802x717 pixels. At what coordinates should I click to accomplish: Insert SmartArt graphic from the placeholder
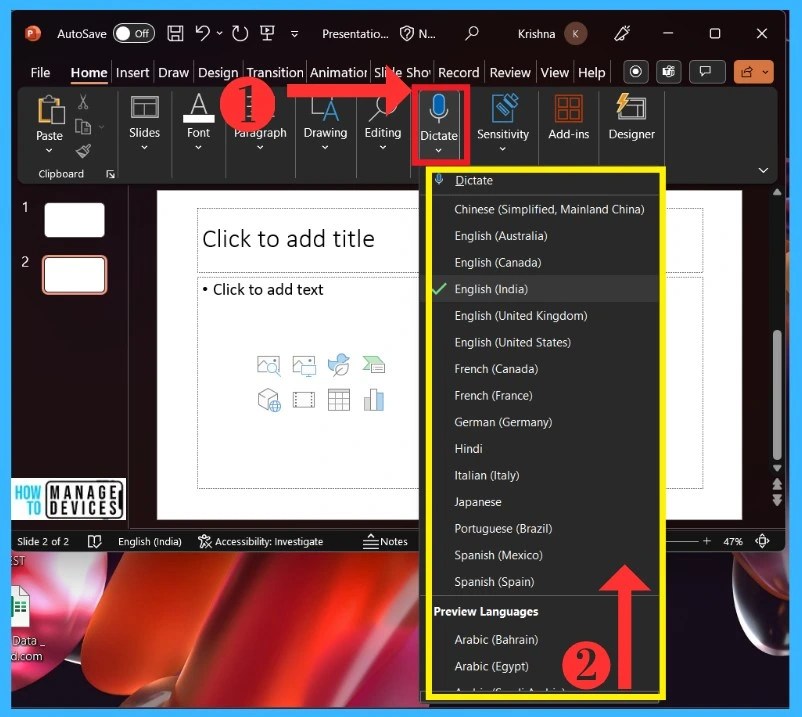click(x=374, y=365)
